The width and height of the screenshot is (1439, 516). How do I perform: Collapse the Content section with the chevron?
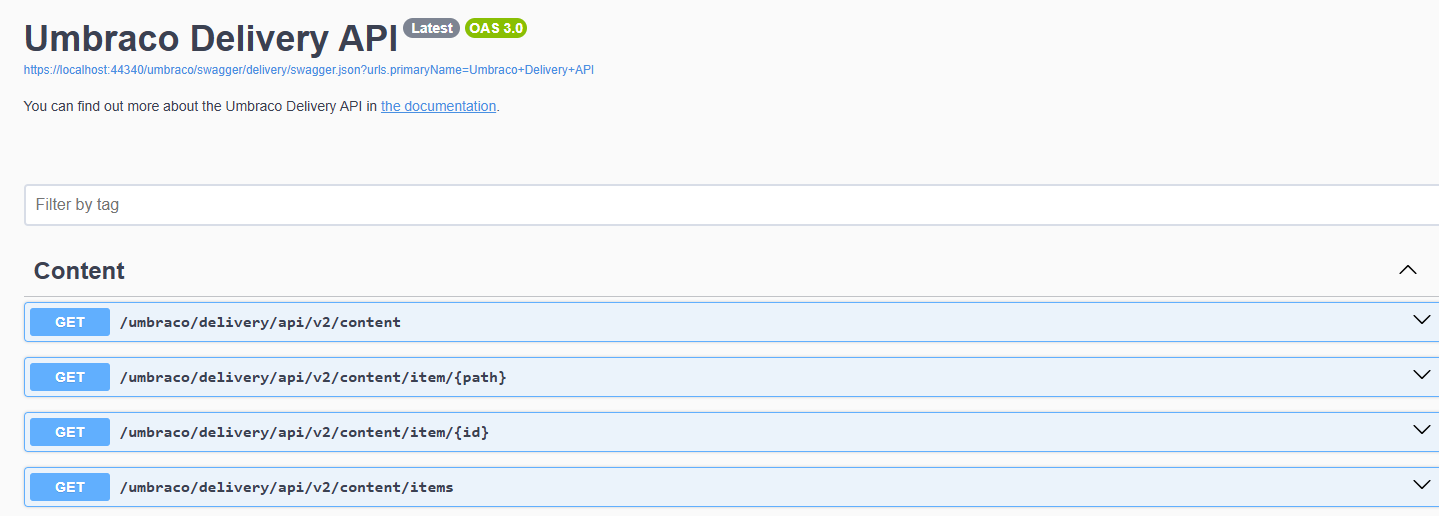coord(1408,270)
